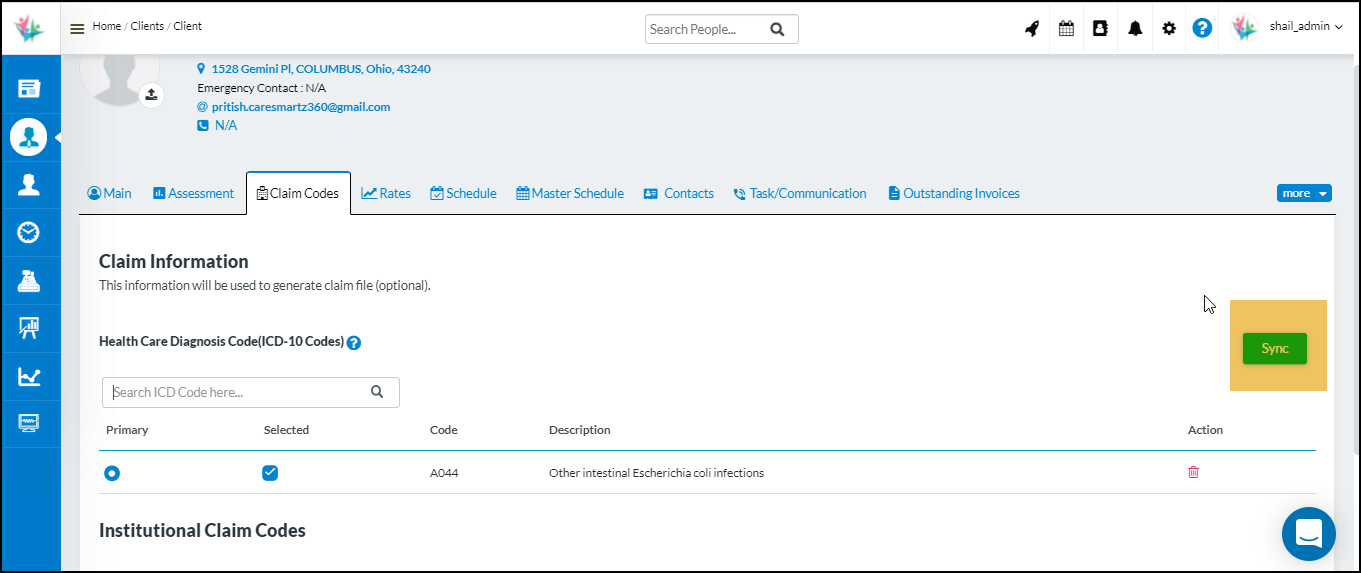Switch to the Rates tab

(386, 193)
